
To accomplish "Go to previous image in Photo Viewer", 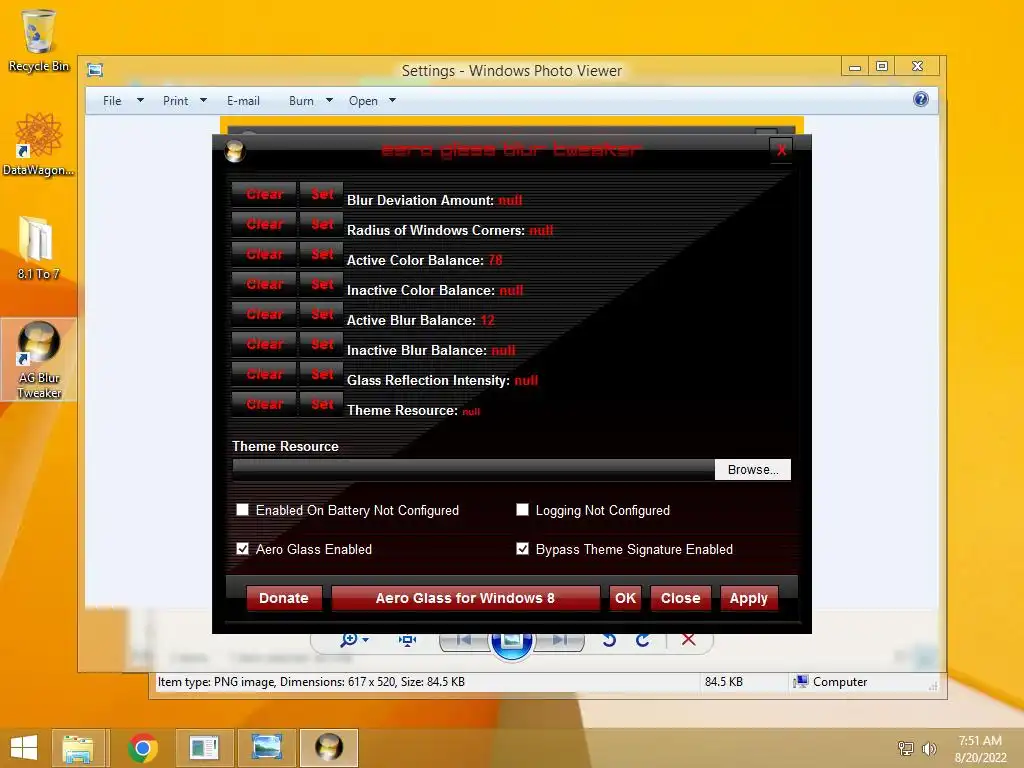I will tap(464, 641).
